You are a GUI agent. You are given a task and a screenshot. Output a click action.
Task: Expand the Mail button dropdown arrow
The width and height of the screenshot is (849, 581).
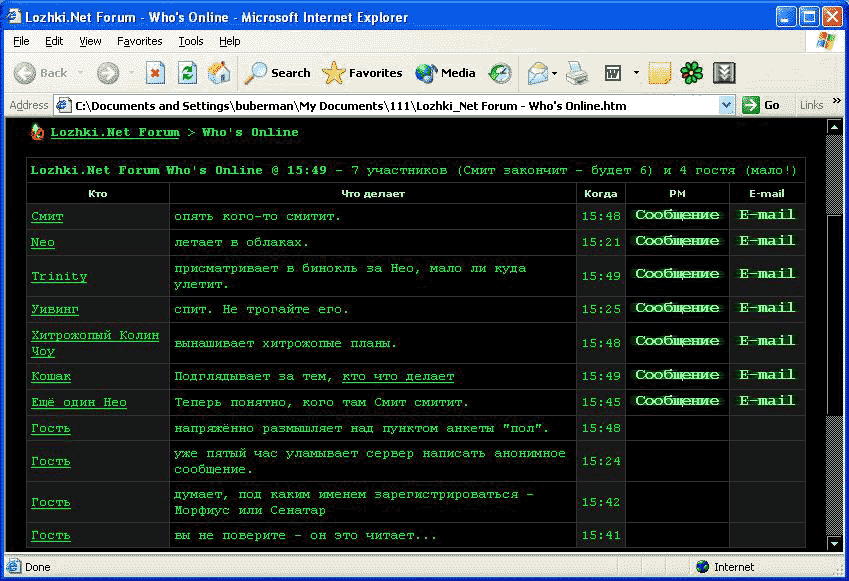click(555, 73)
